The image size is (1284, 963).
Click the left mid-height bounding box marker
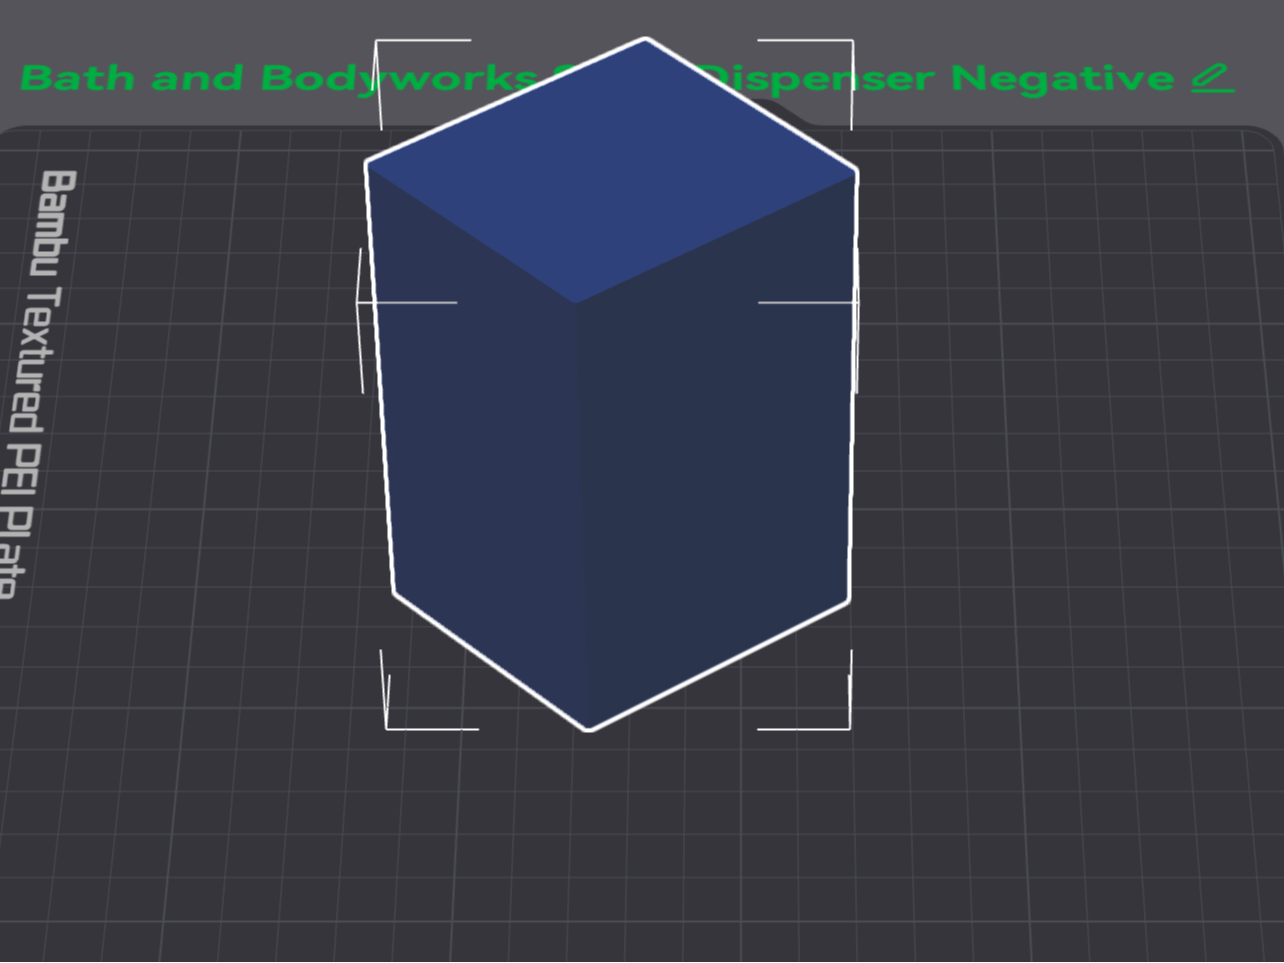(x=400, y=302)
